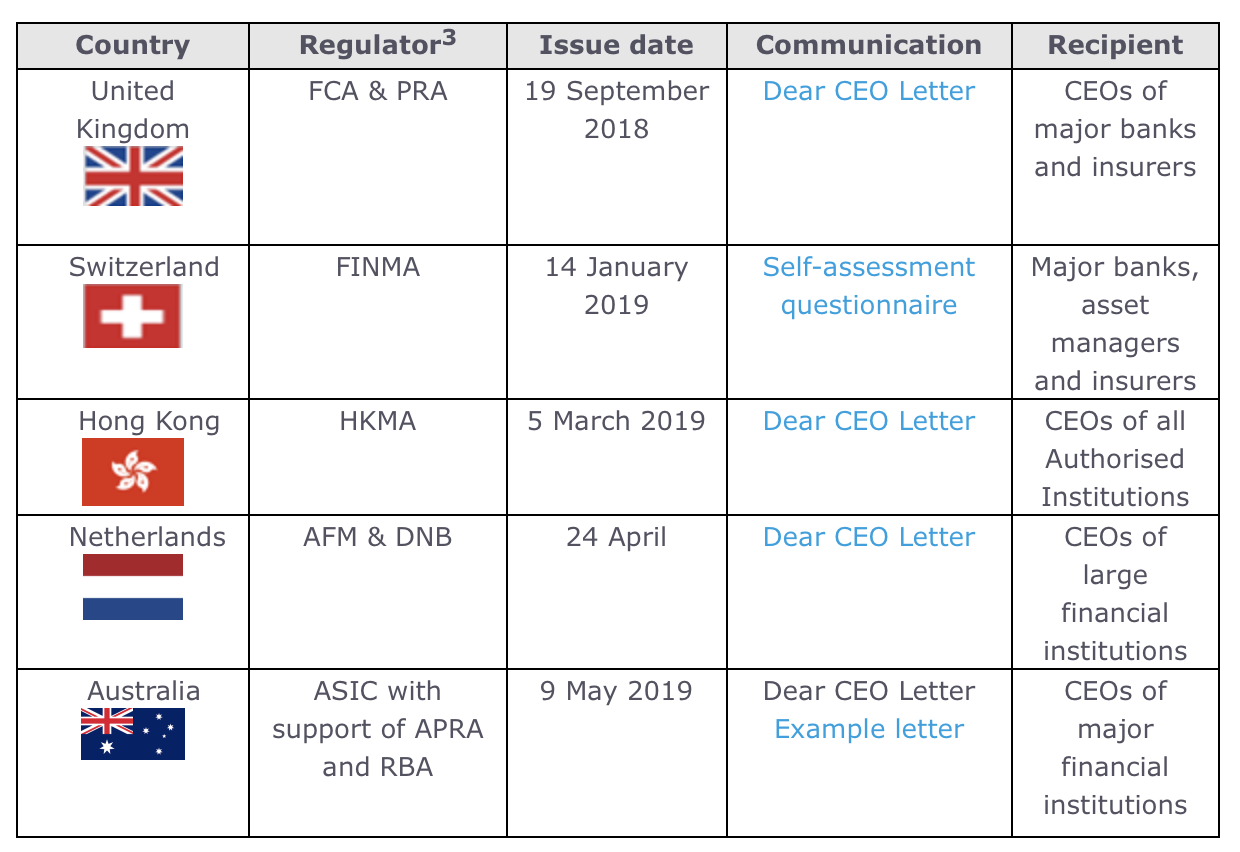Click the Recipient column header
Screen dimensions: 1240x852
(x=1115, y=46)
